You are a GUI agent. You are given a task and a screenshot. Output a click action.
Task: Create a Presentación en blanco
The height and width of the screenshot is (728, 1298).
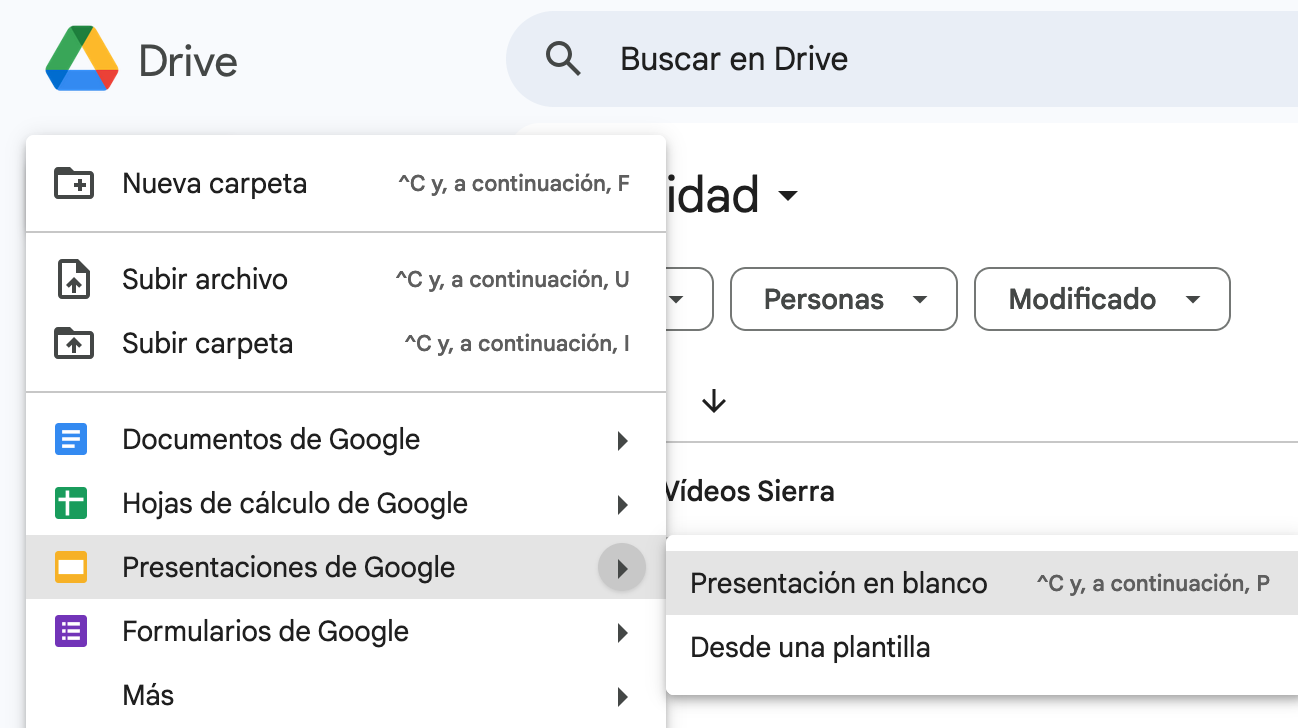click(x=838, y=583)
